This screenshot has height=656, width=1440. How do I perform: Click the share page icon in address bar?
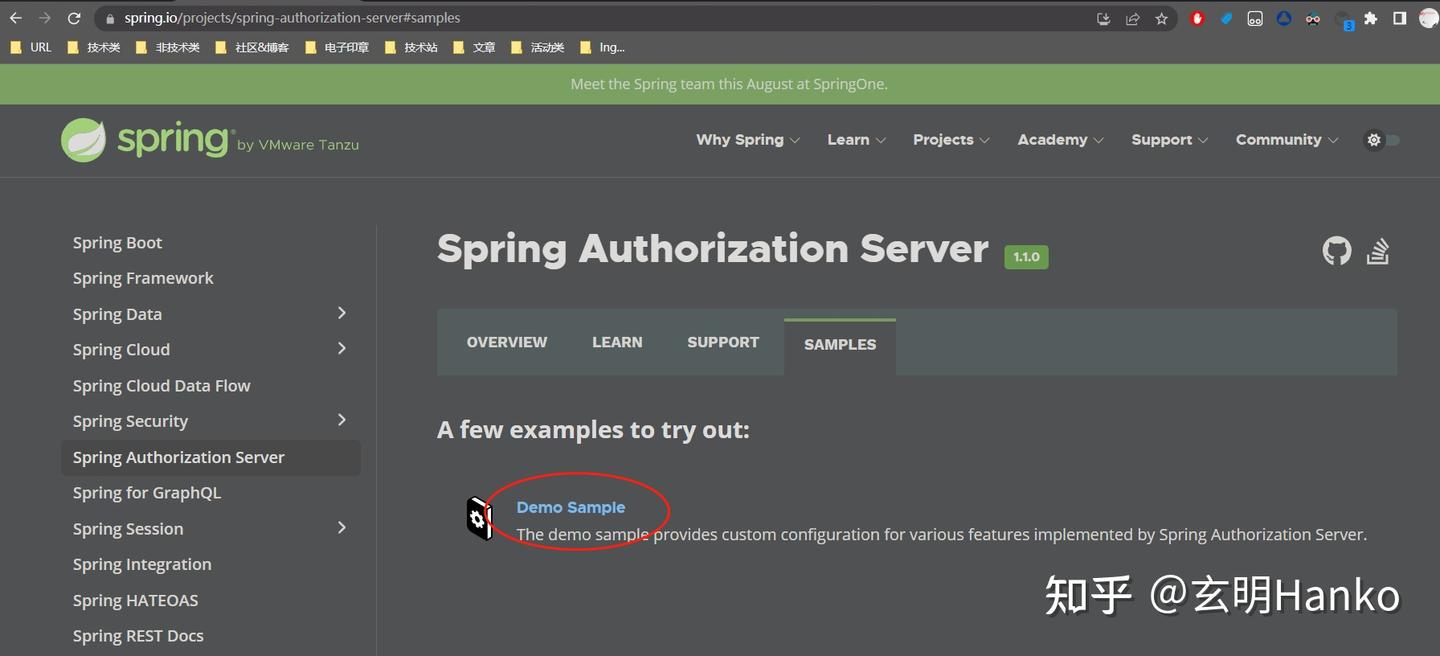click(x=1132, y=18)
